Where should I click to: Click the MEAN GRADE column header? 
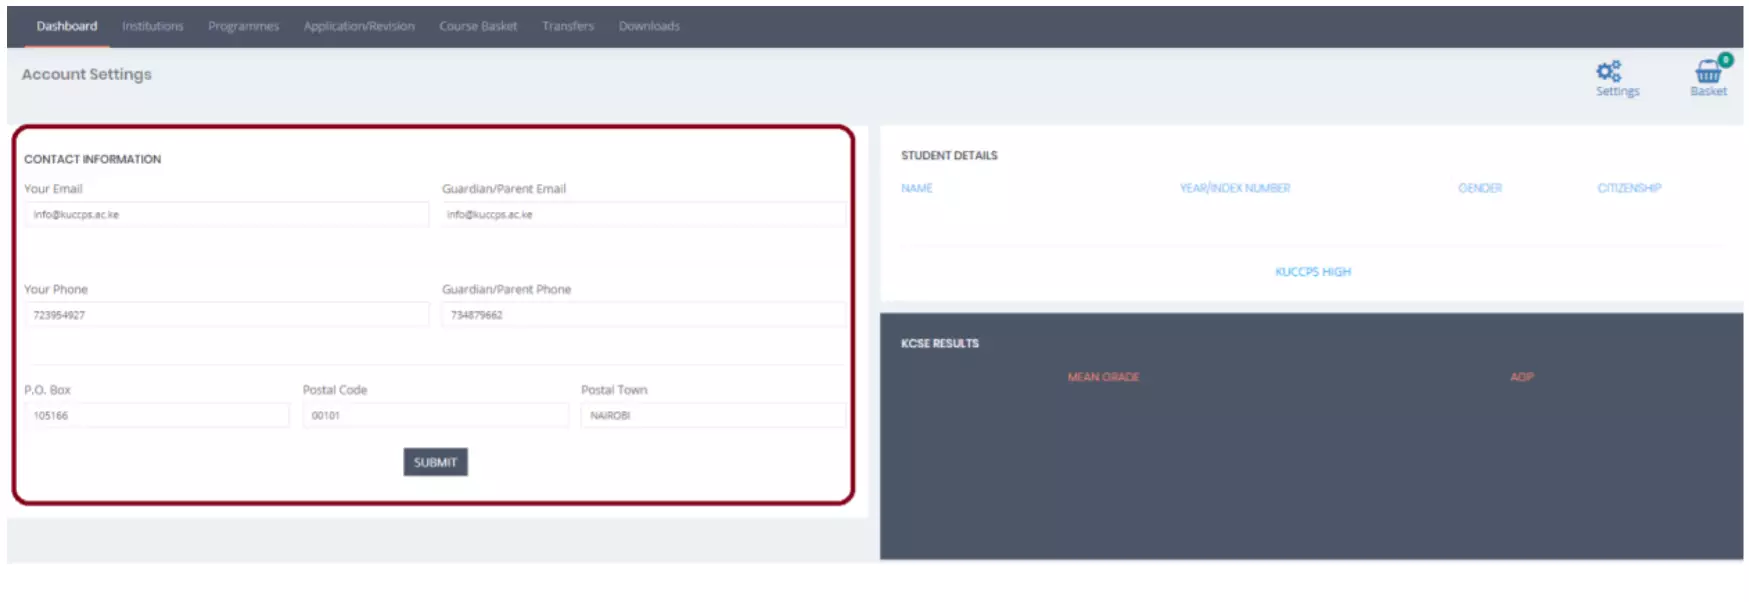click(1103, 377)
